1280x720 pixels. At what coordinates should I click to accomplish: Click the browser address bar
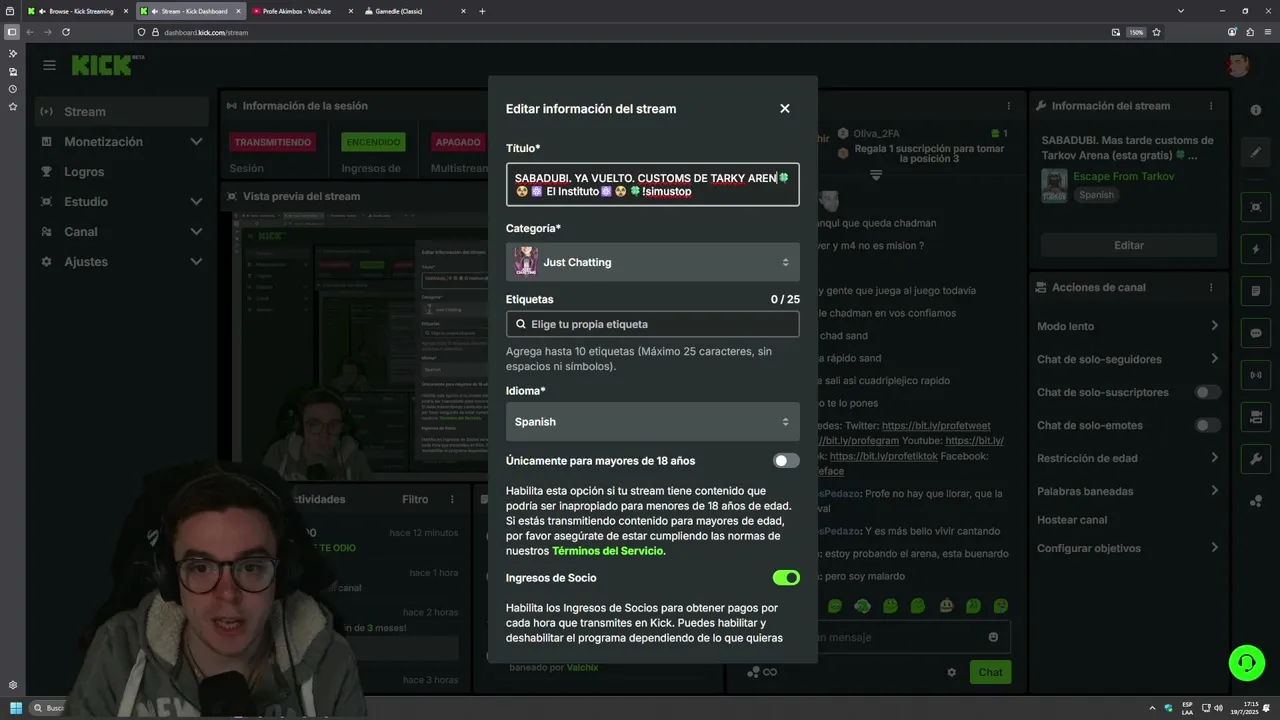point(620,32)
